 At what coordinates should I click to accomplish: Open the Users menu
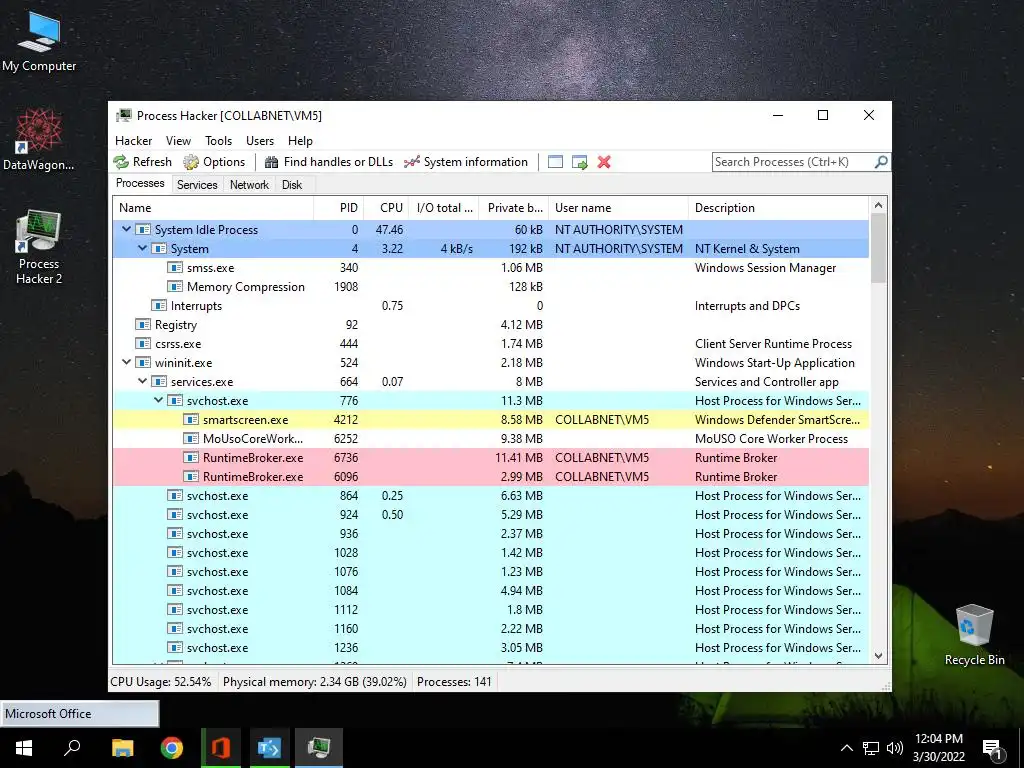click(260, 140)
